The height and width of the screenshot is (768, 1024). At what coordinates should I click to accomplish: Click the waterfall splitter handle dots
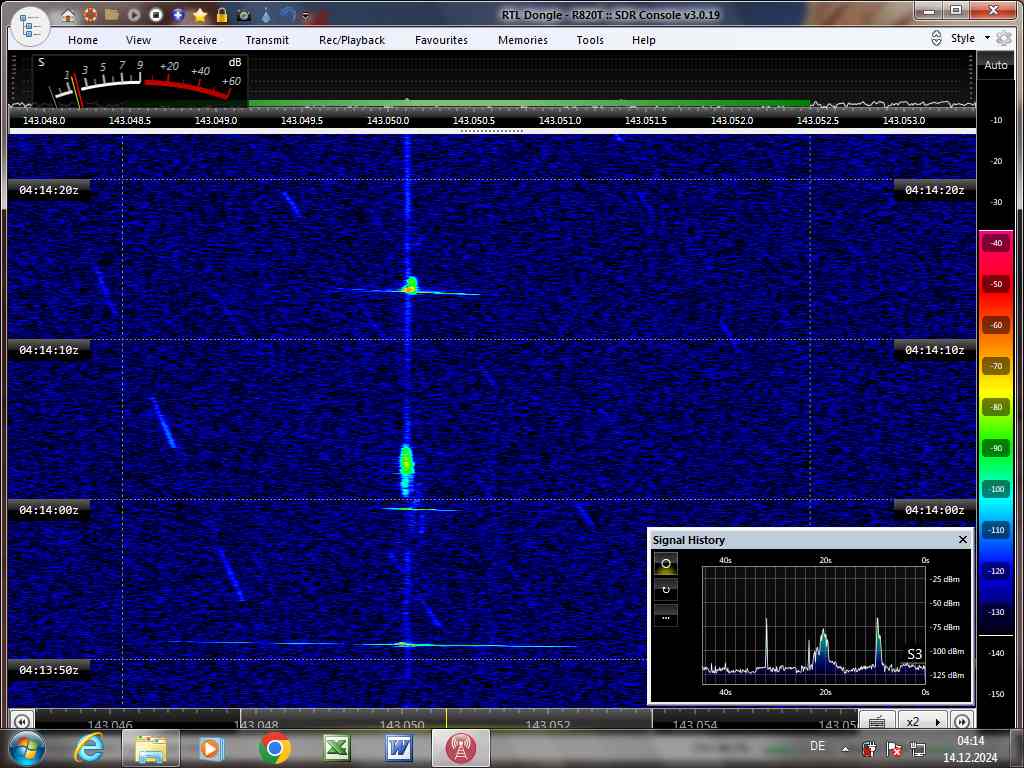(x=492, y=131)
